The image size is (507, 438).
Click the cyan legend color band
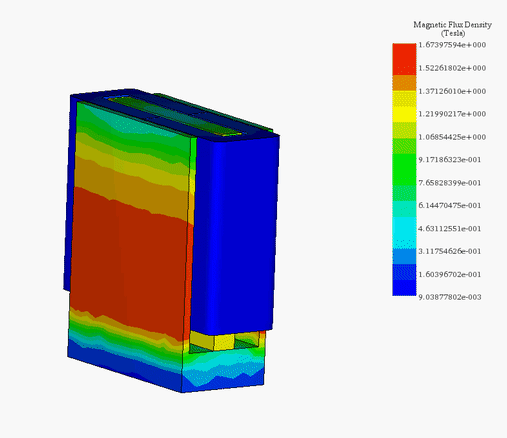pyautogui.click(x=404, y=233)
